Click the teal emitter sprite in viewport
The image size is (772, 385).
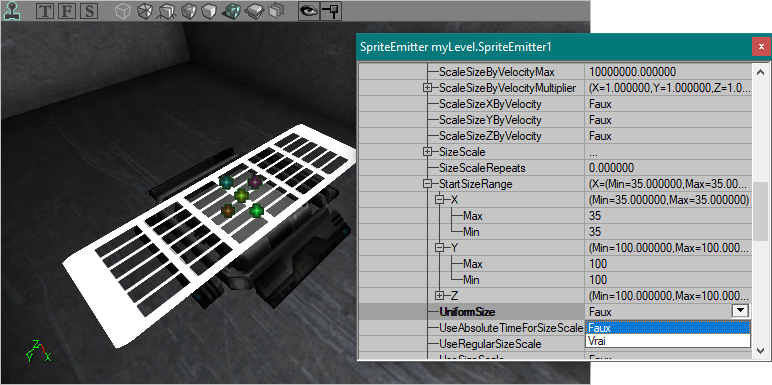click(226, 182)
